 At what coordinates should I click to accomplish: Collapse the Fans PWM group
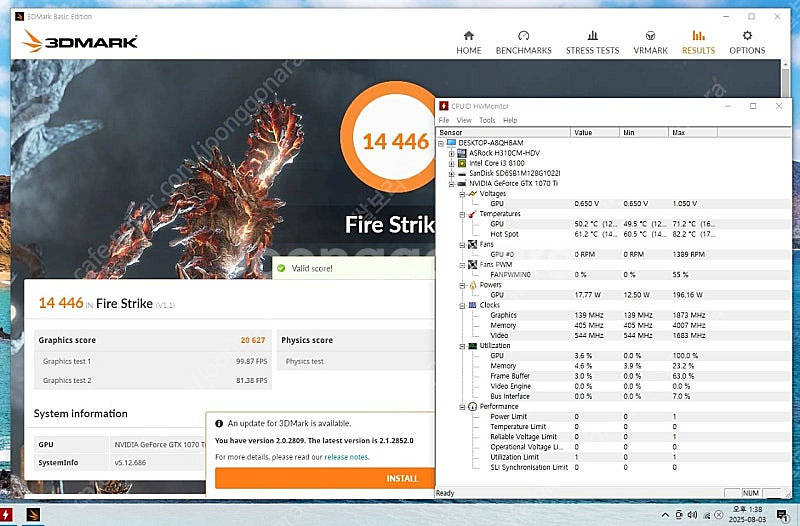click(x=462, y=265)
